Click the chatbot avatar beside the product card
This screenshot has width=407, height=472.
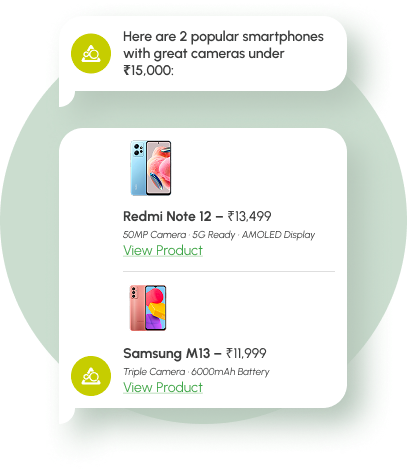point(91,376)
